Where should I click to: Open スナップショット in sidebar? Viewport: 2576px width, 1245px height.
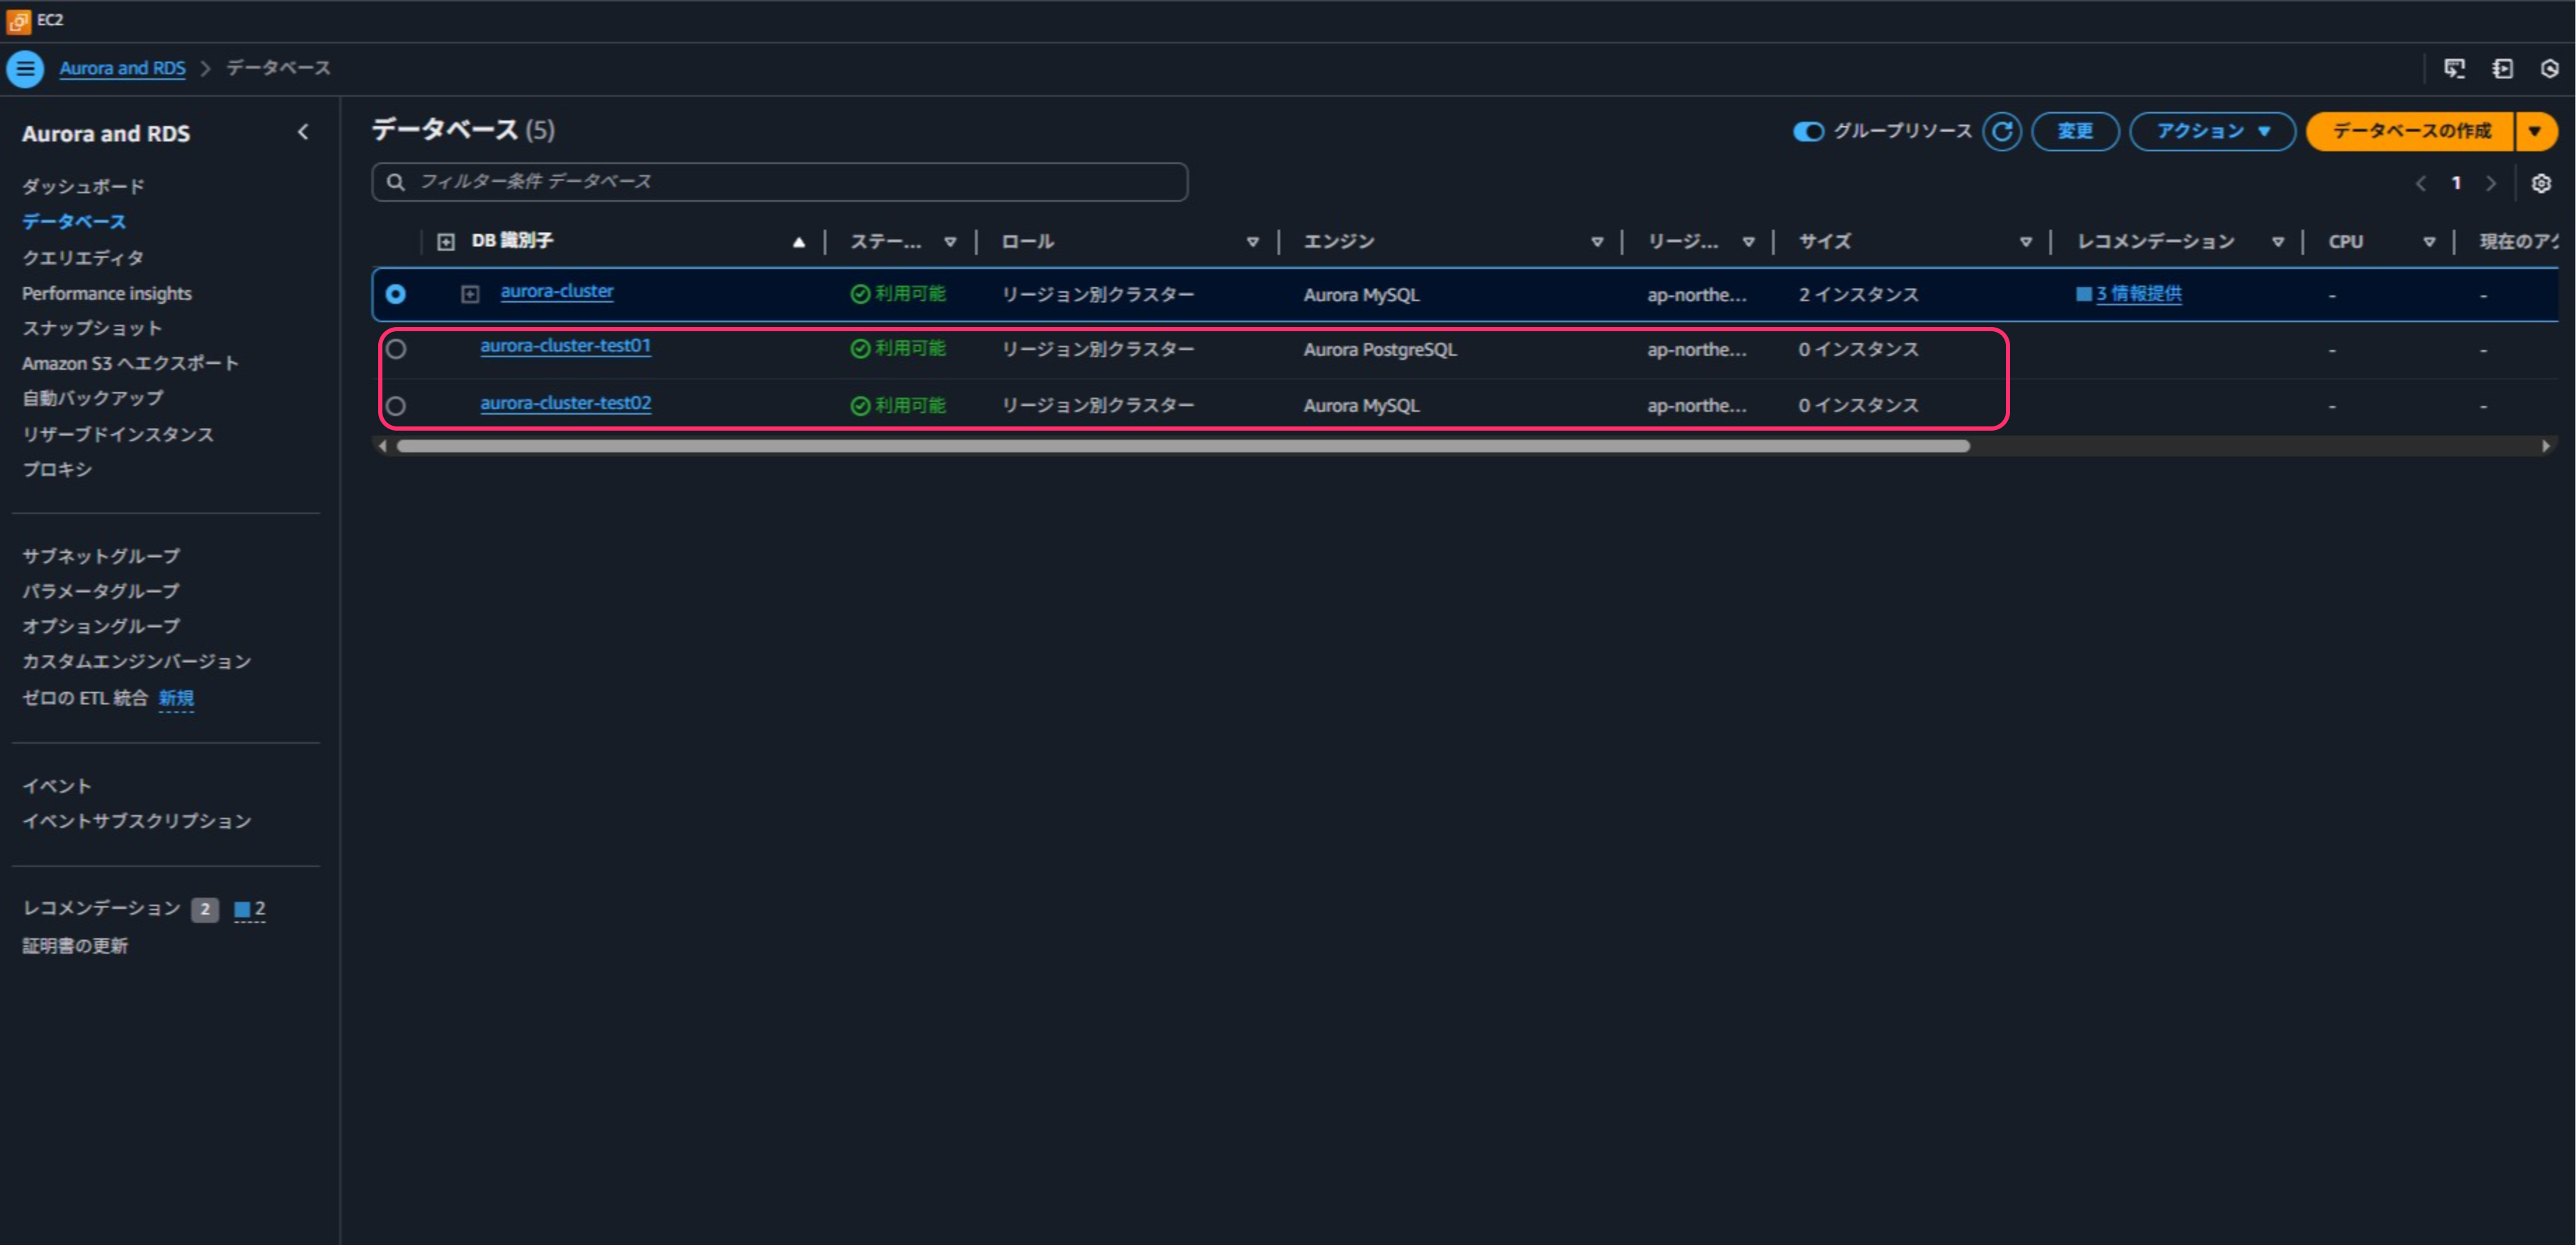92,328
